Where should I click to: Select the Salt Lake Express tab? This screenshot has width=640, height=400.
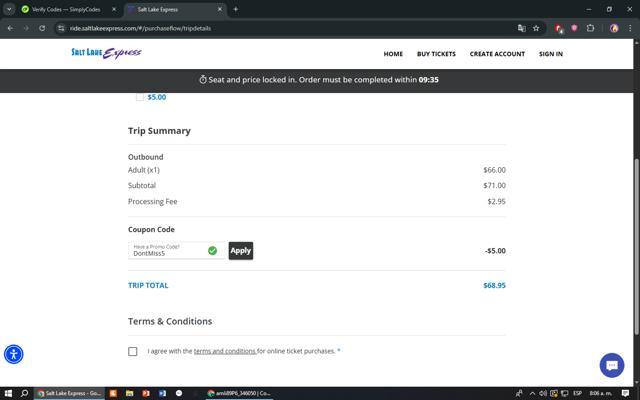176,9
